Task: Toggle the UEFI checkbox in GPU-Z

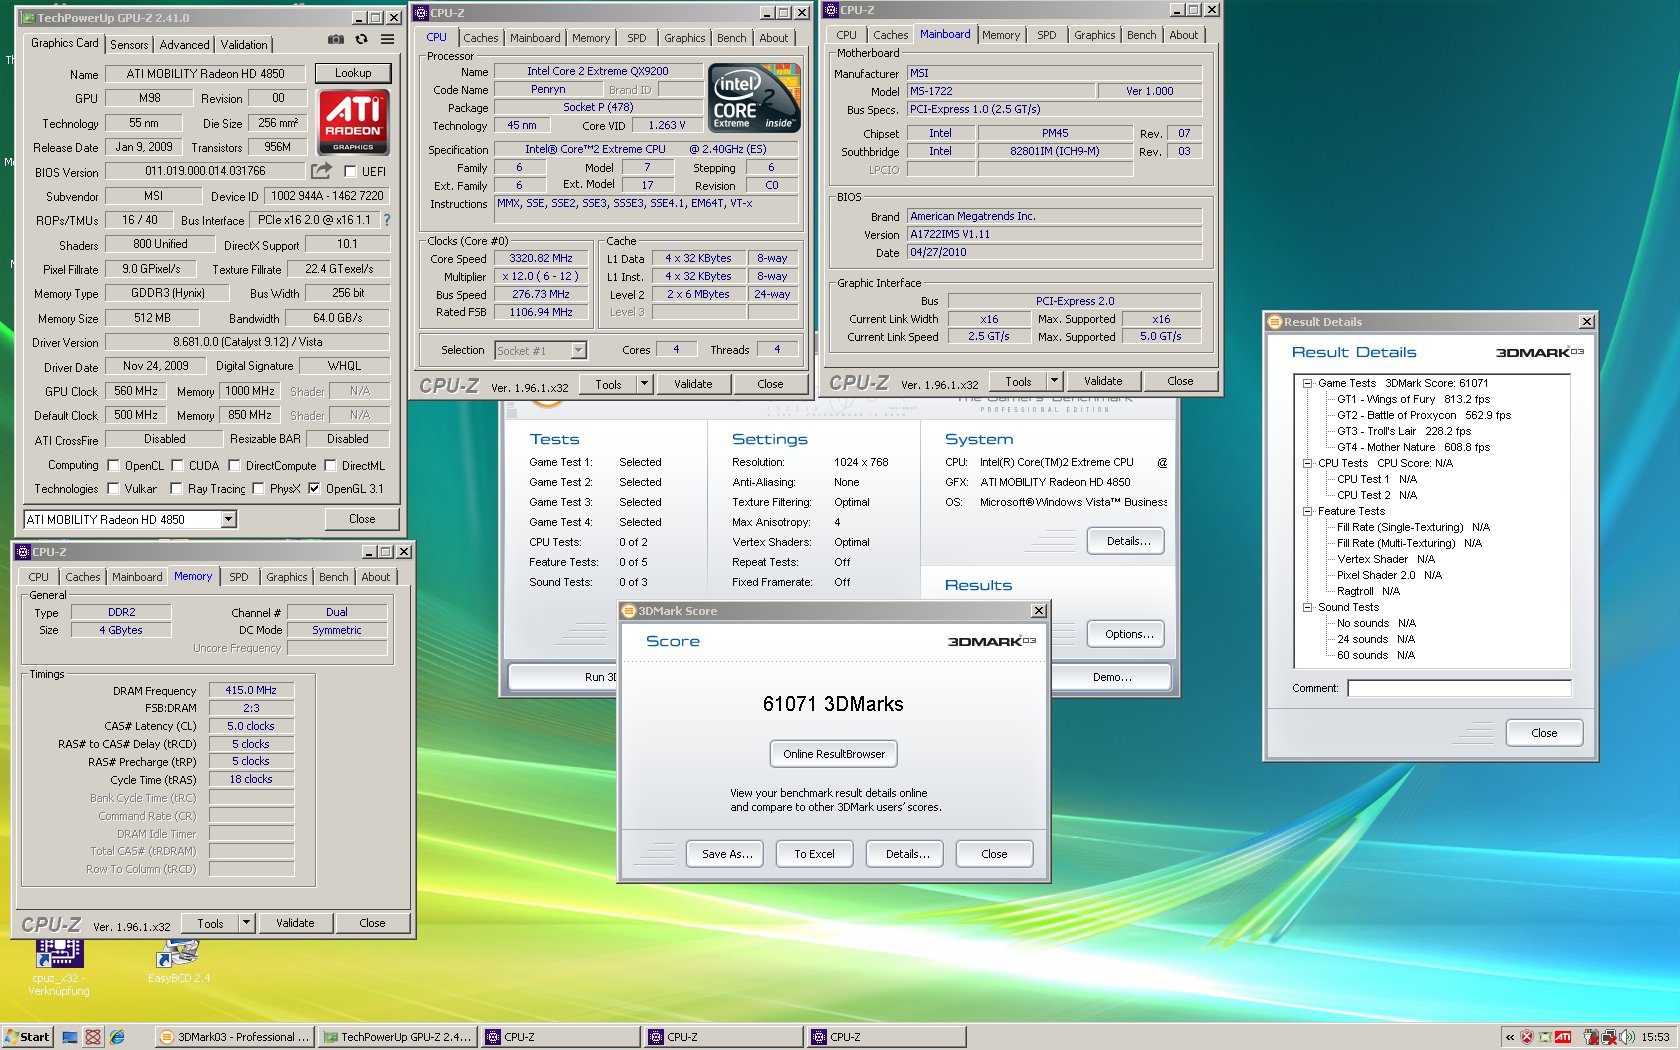Action: pyautogui.click(x=350, y=171)
